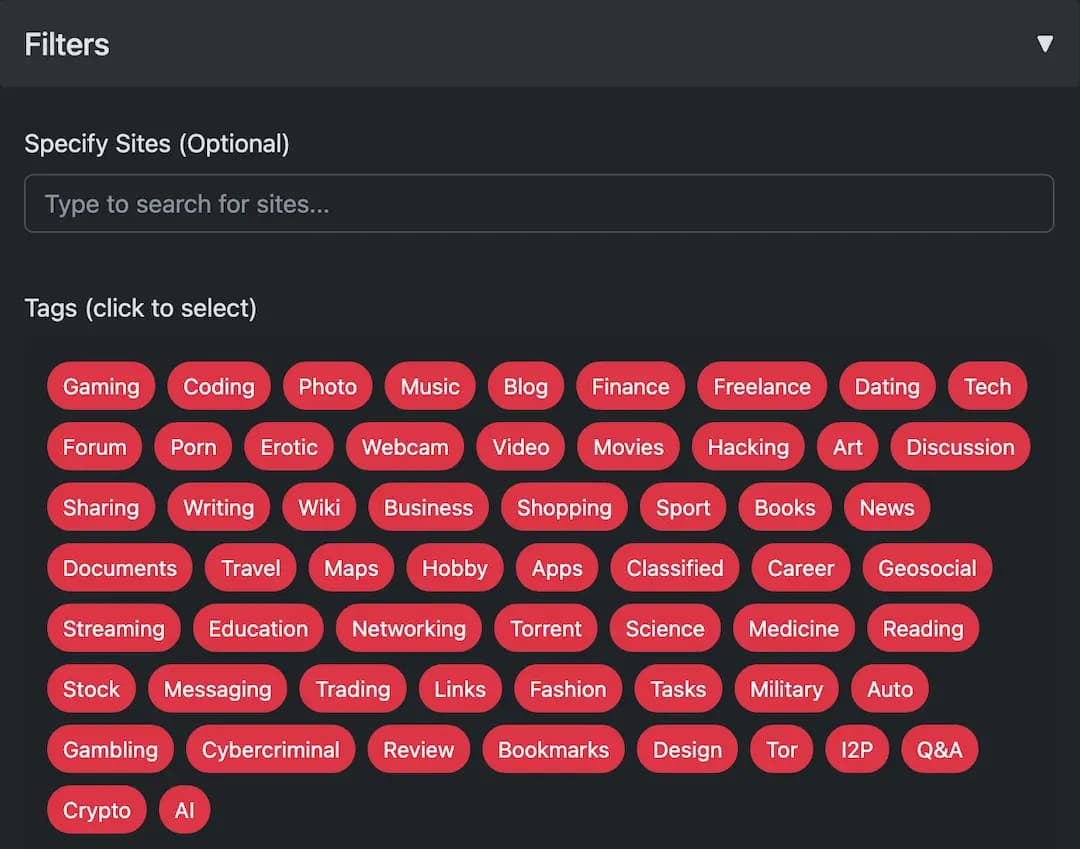Viewport: 1080px width, 849px height.
Task: Select the Geosocial tag
Action: [927, 568]
